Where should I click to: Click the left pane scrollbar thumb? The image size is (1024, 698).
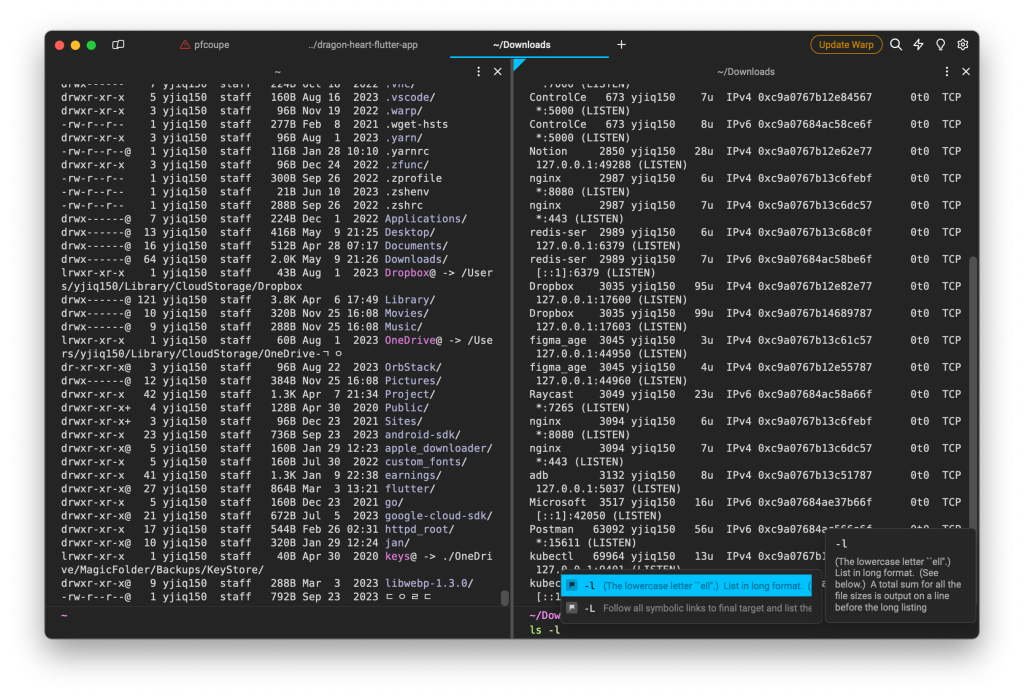coord(505,597)
